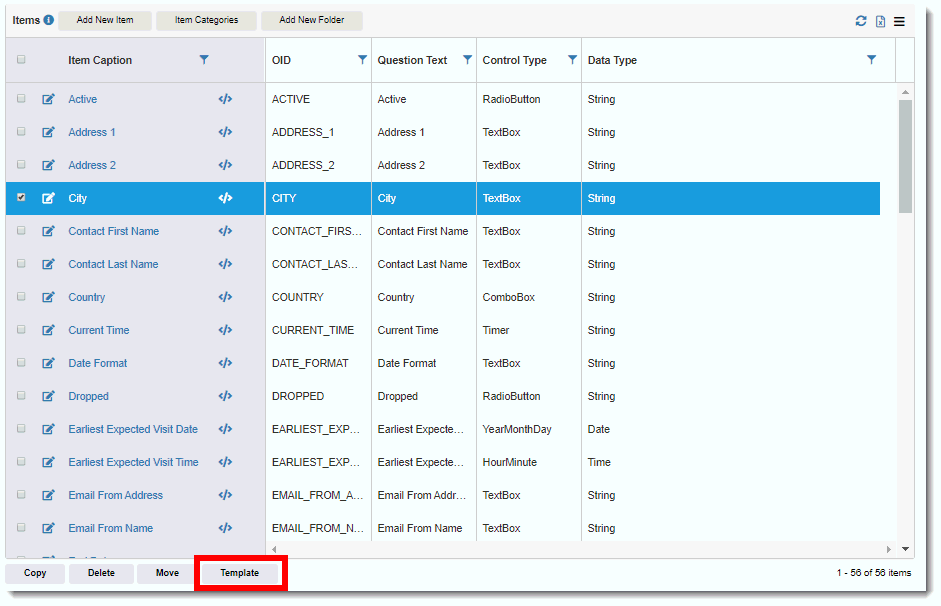Check the Address 2 row checkbox
941x606 pixels.
pyautogui.click(x=21, y=164)
